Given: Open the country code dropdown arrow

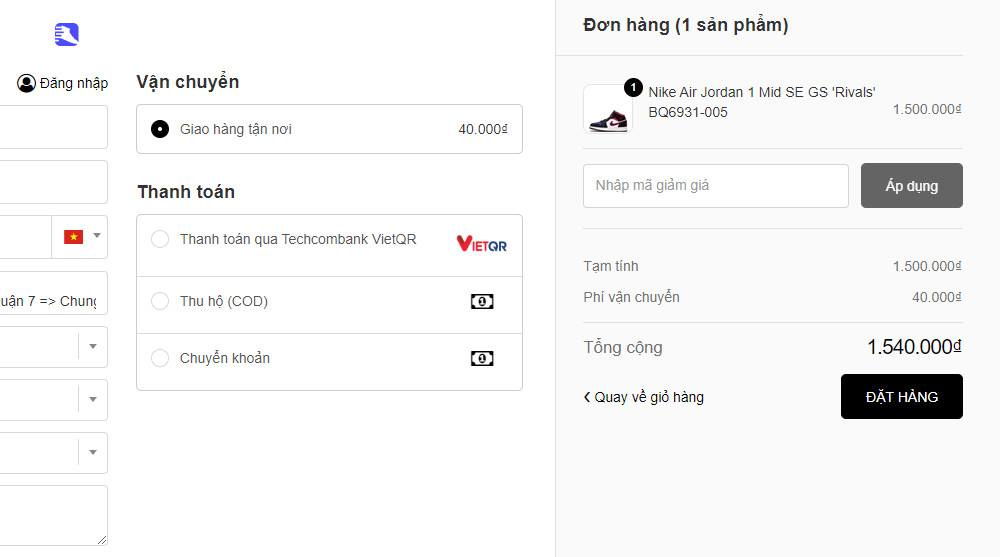Looking at the screenshot, I should 97,237.
